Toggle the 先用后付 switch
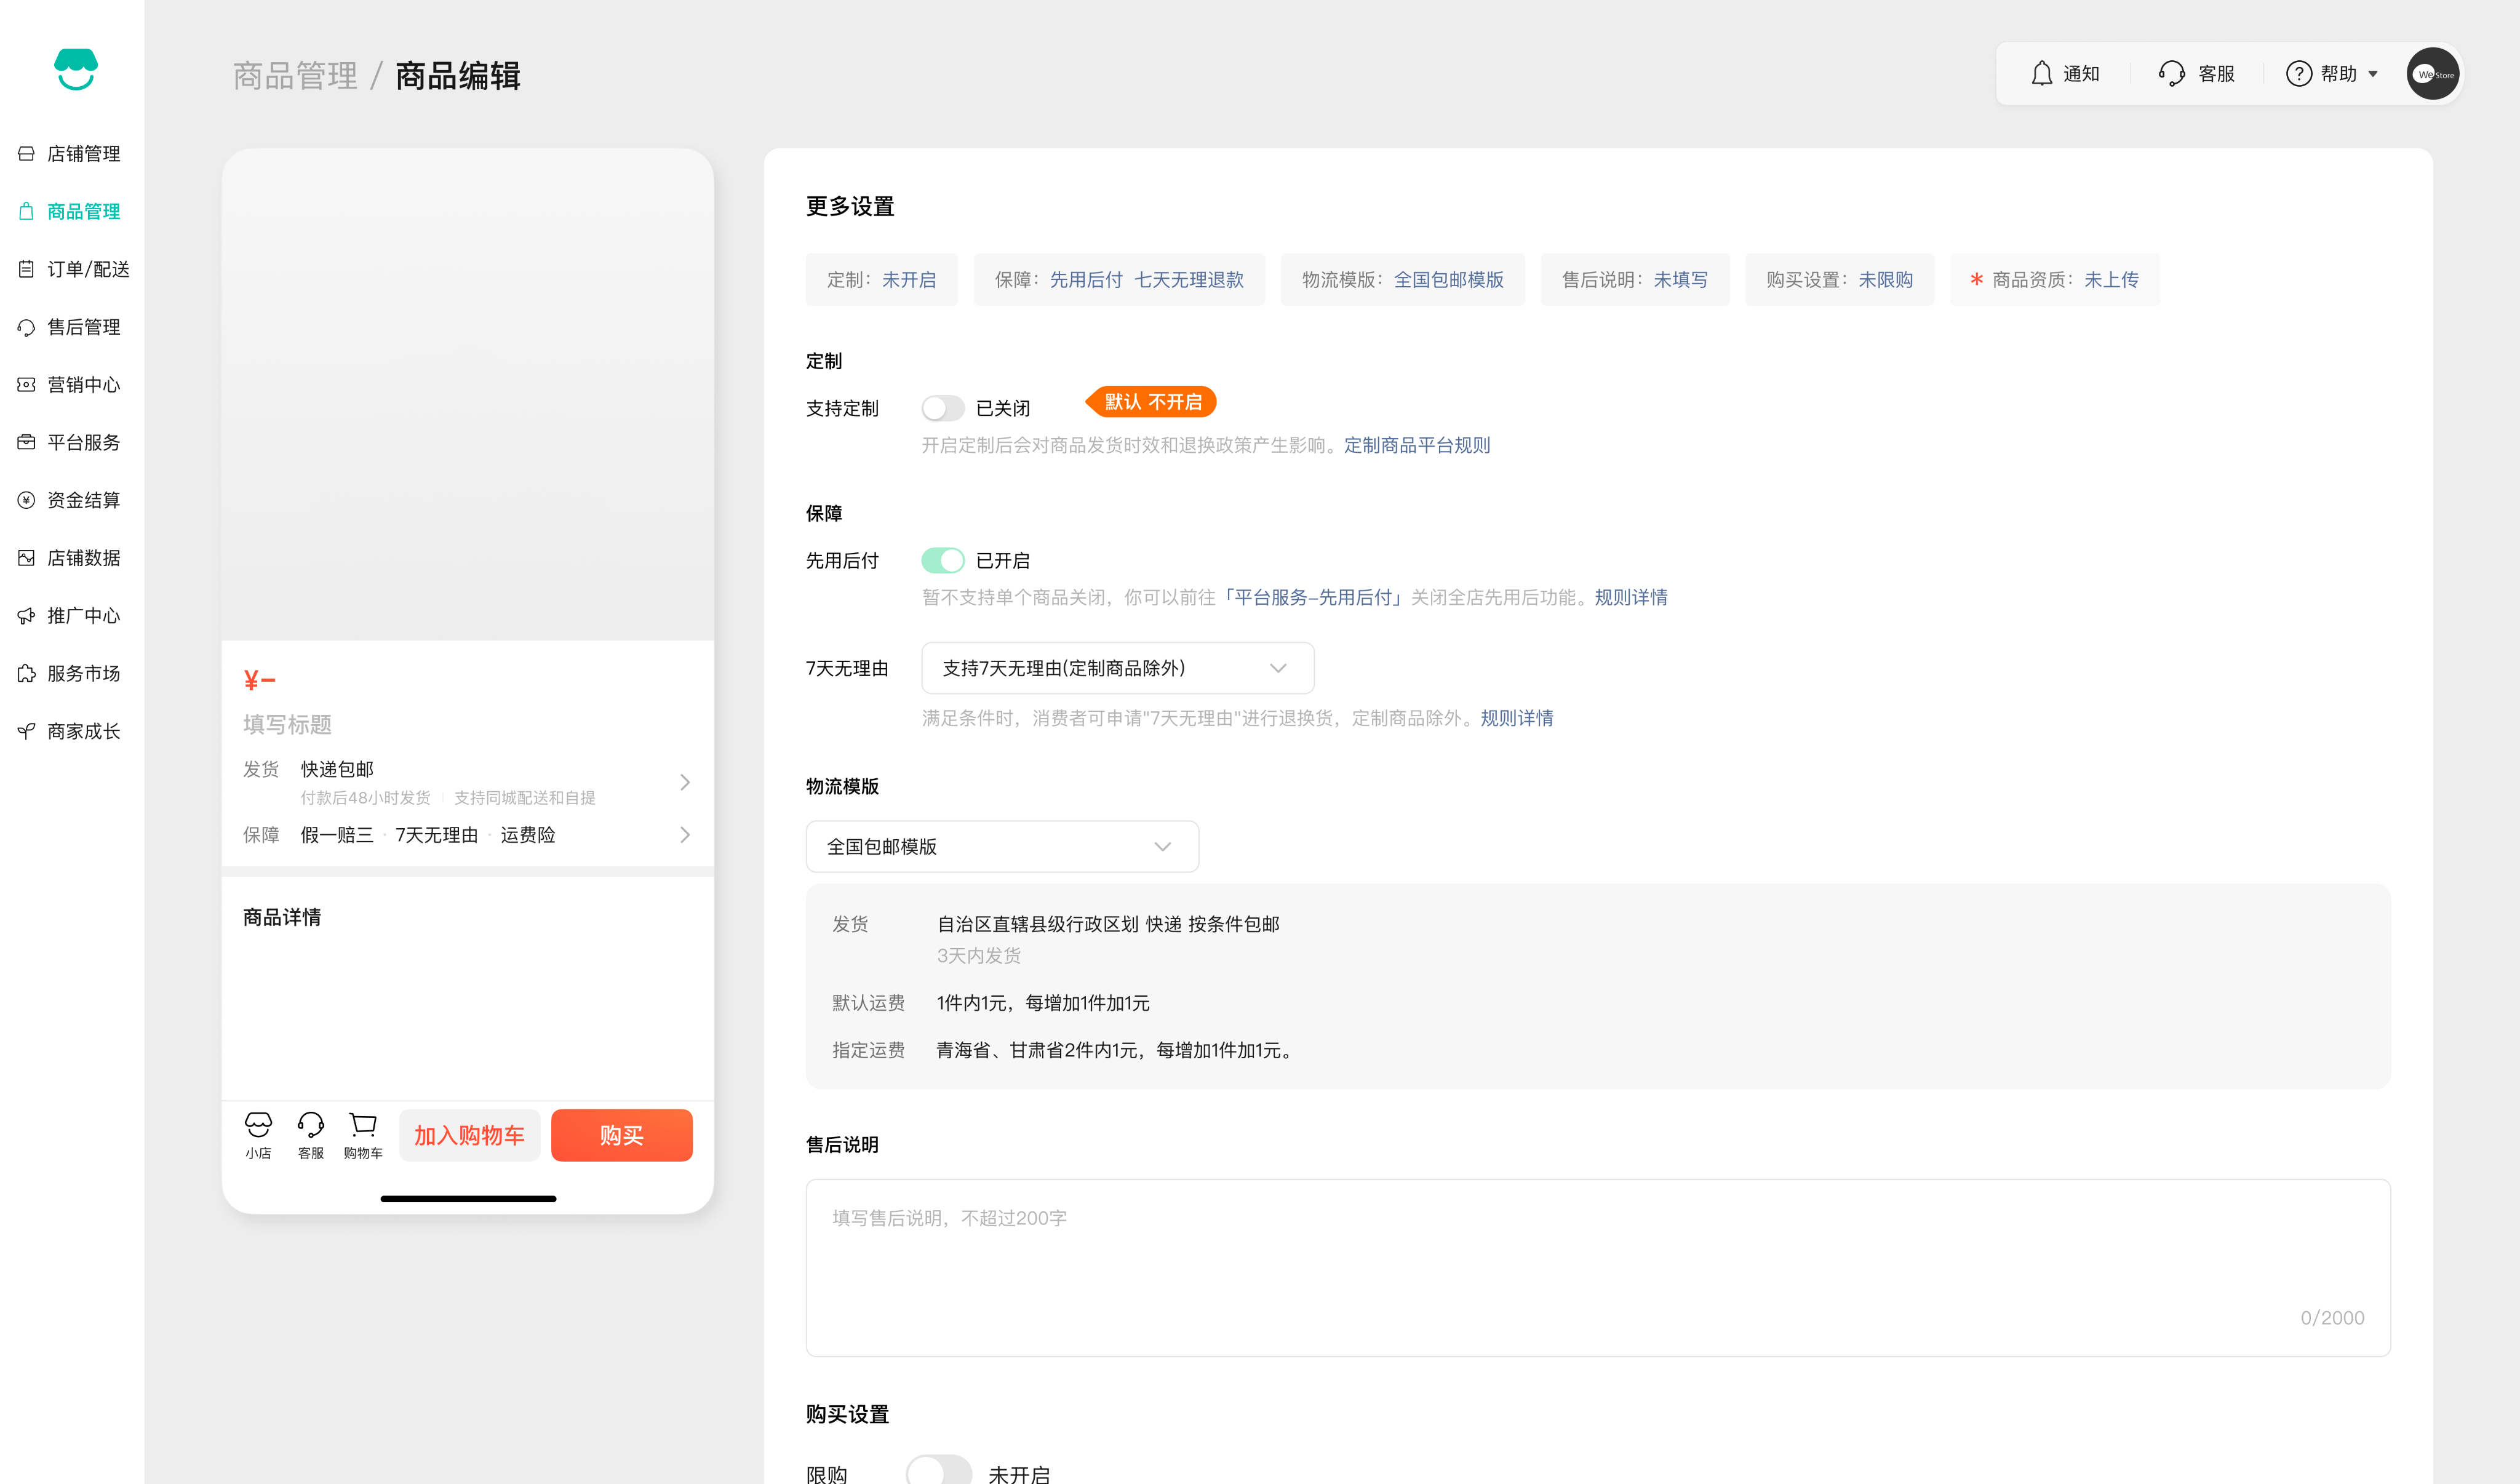 (942, 561)
